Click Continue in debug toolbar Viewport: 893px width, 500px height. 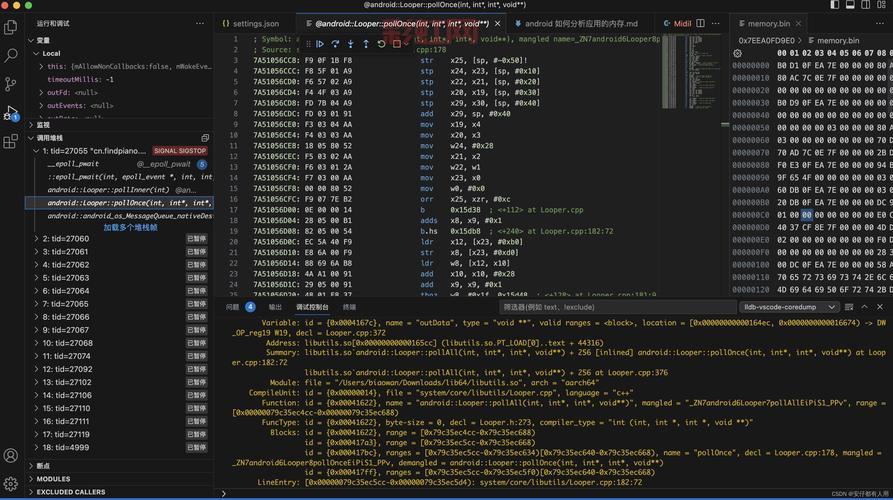[320, 44]
